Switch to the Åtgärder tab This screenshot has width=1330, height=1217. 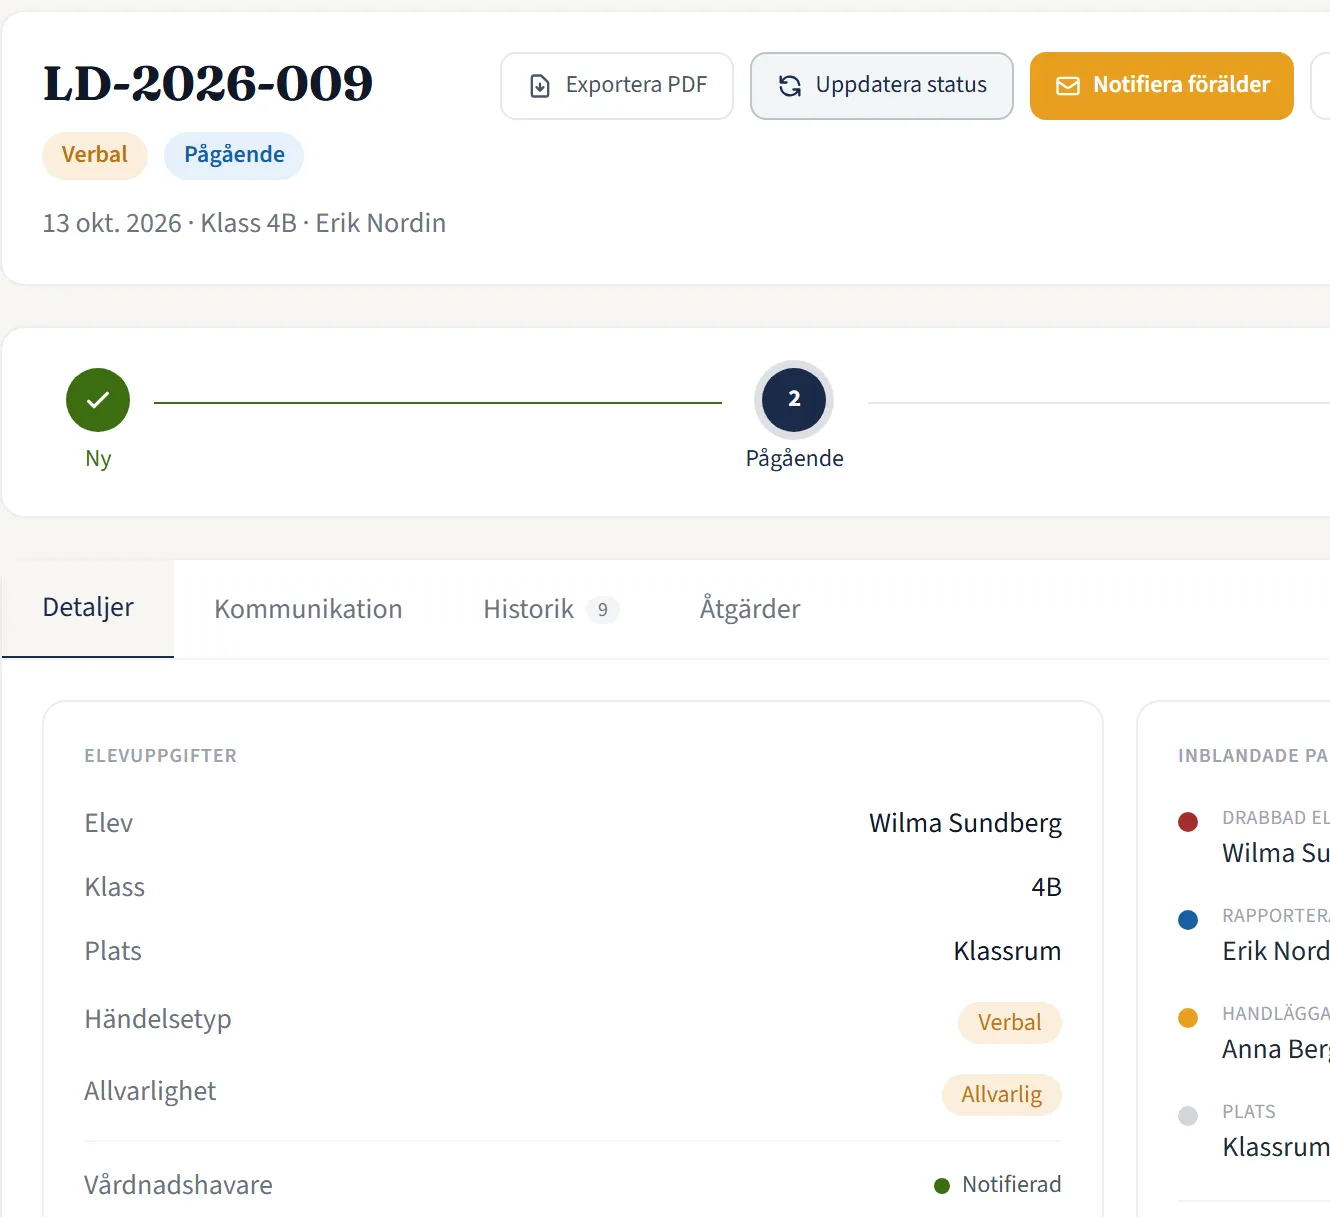[x=750, y=609]
